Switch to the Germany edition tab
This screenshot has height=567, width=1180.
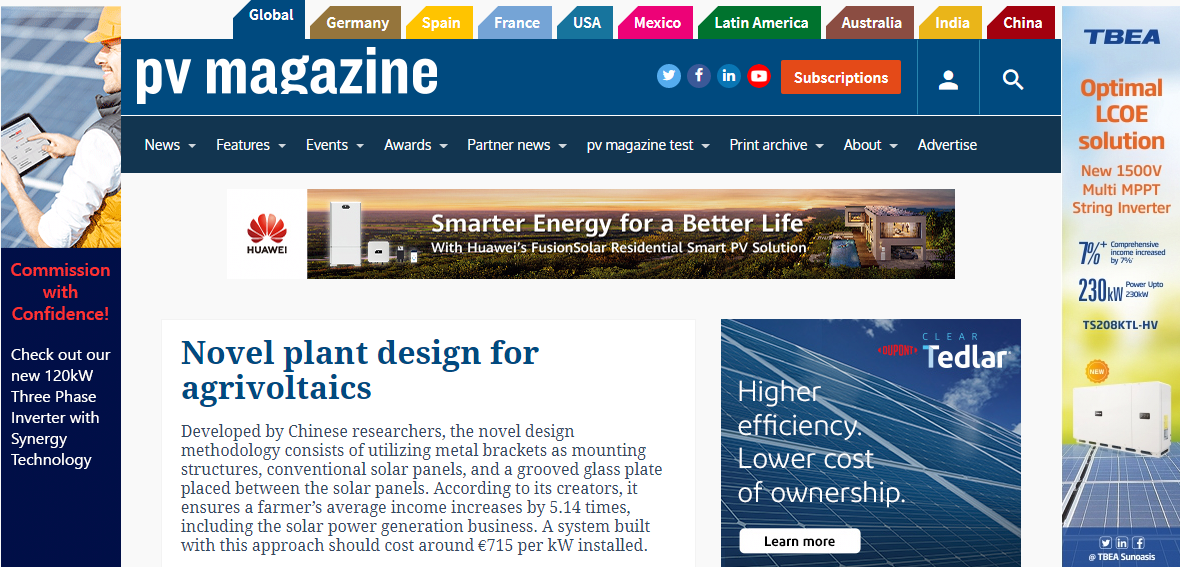[x=357, y=23]
